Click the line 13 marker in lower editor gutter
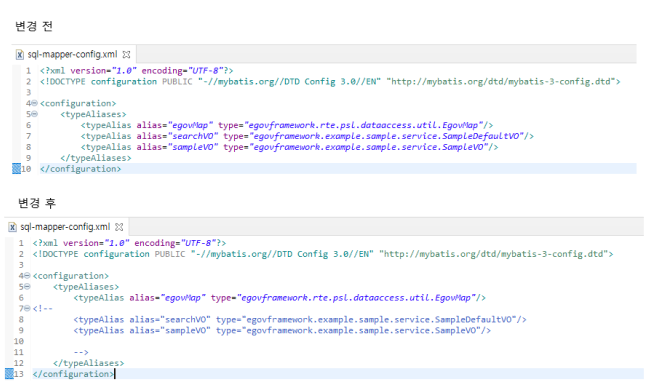 coord(9,374)
